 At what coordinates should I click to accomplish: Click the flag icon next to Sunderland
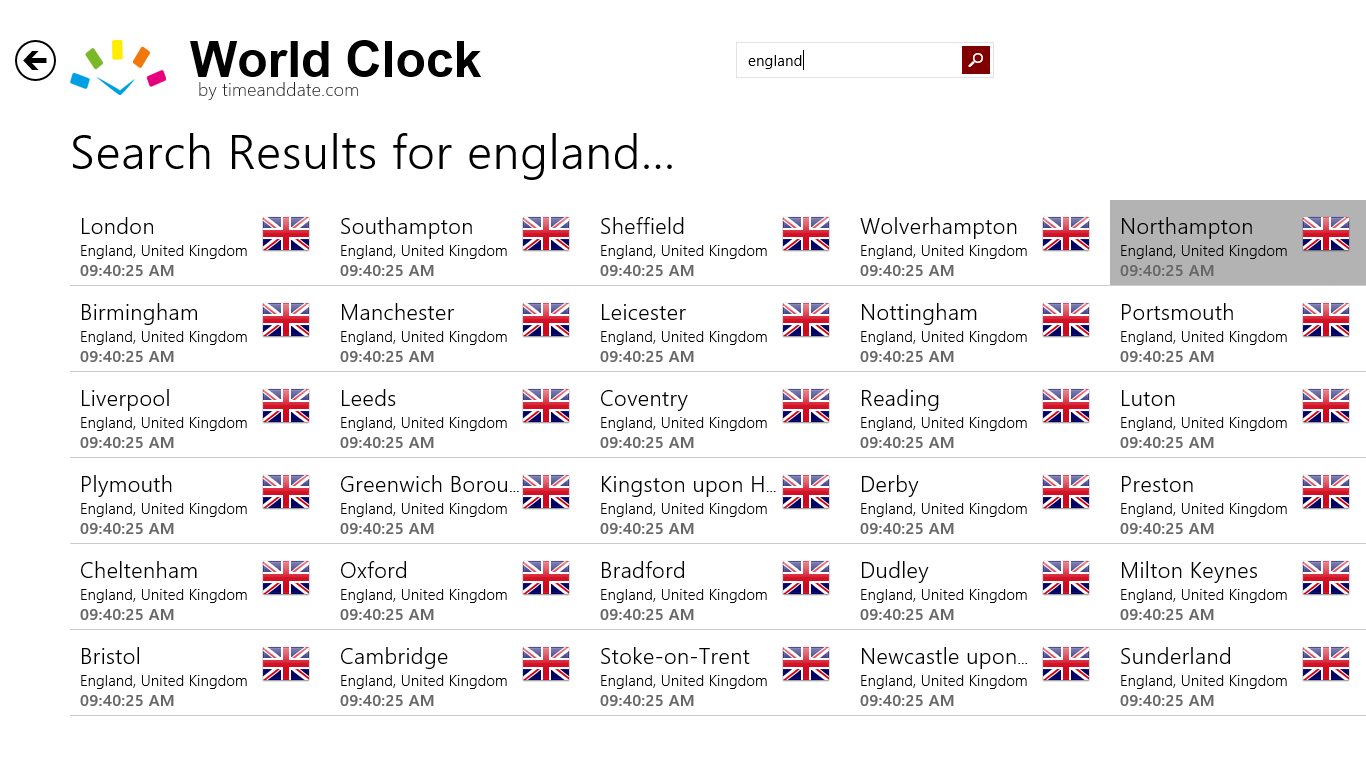[1326, 664]
